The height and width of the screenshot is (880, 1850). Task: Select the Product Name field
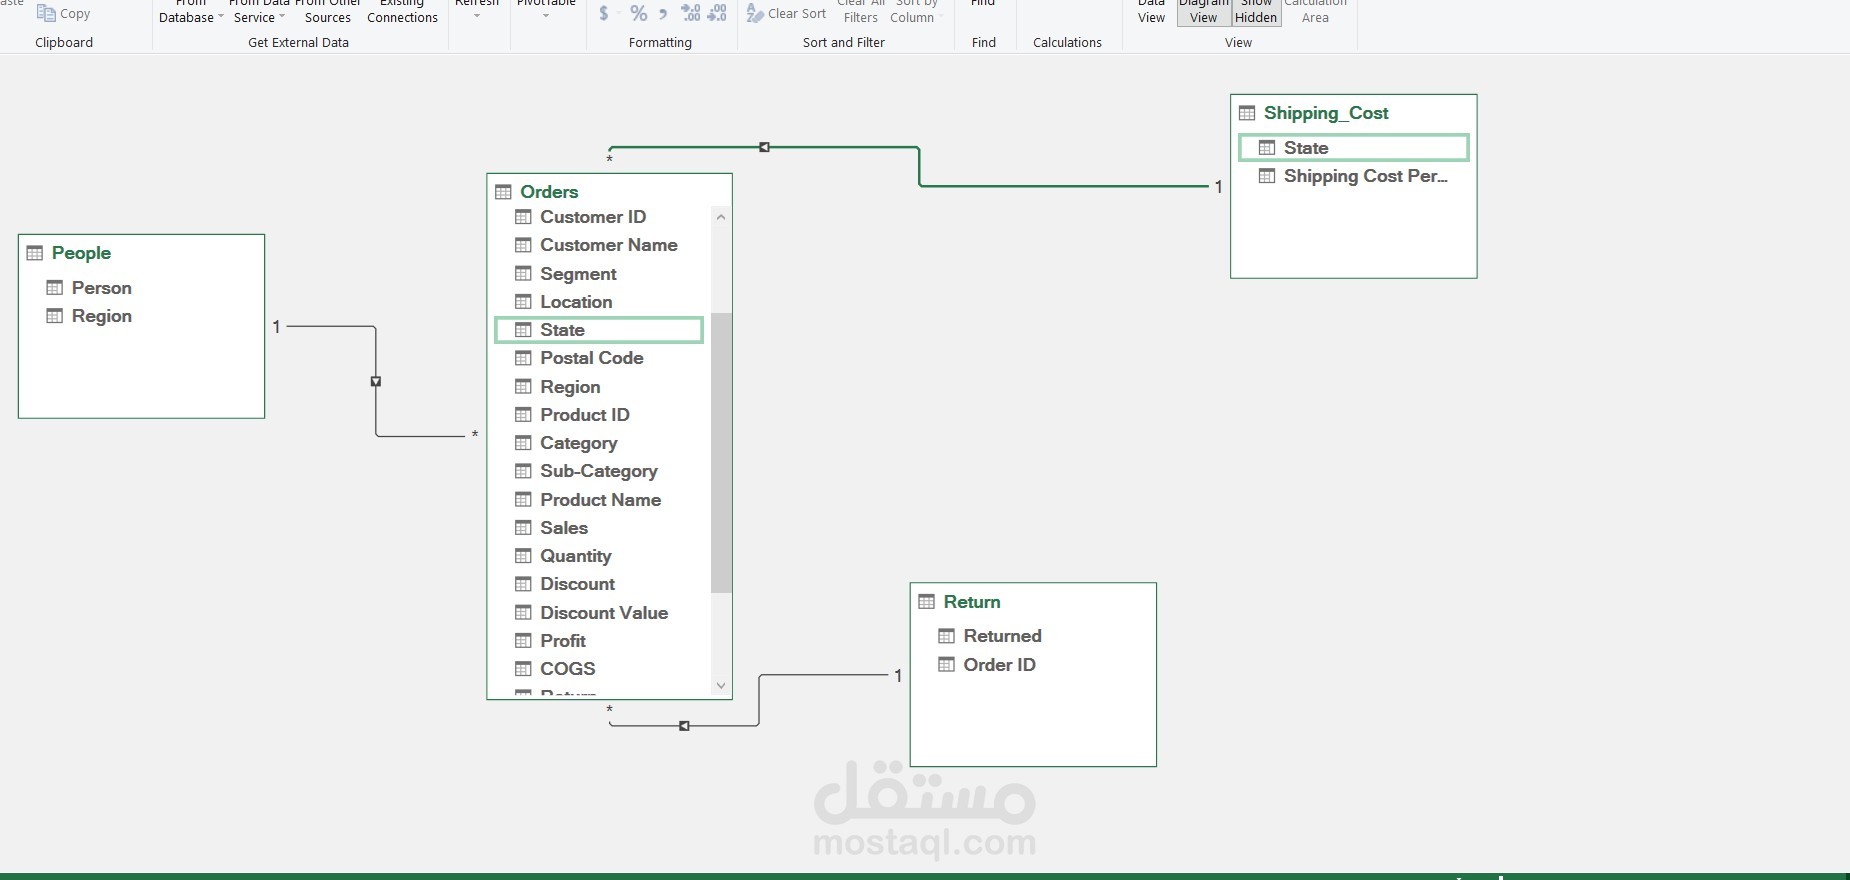tap(599, 500)
